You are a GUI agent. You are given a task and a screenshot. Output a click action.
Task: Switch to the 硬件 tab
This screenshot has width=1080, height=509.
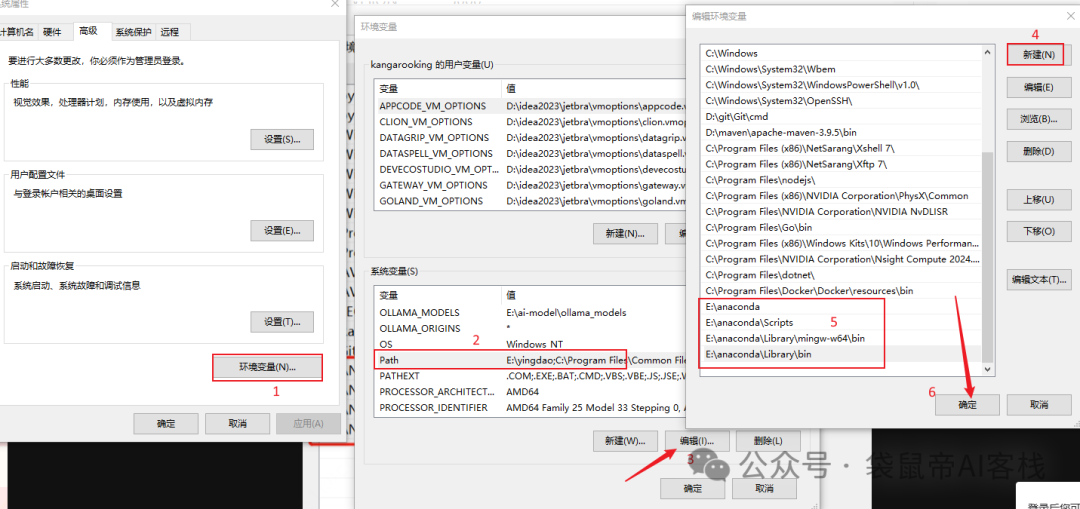pos(52,31)
